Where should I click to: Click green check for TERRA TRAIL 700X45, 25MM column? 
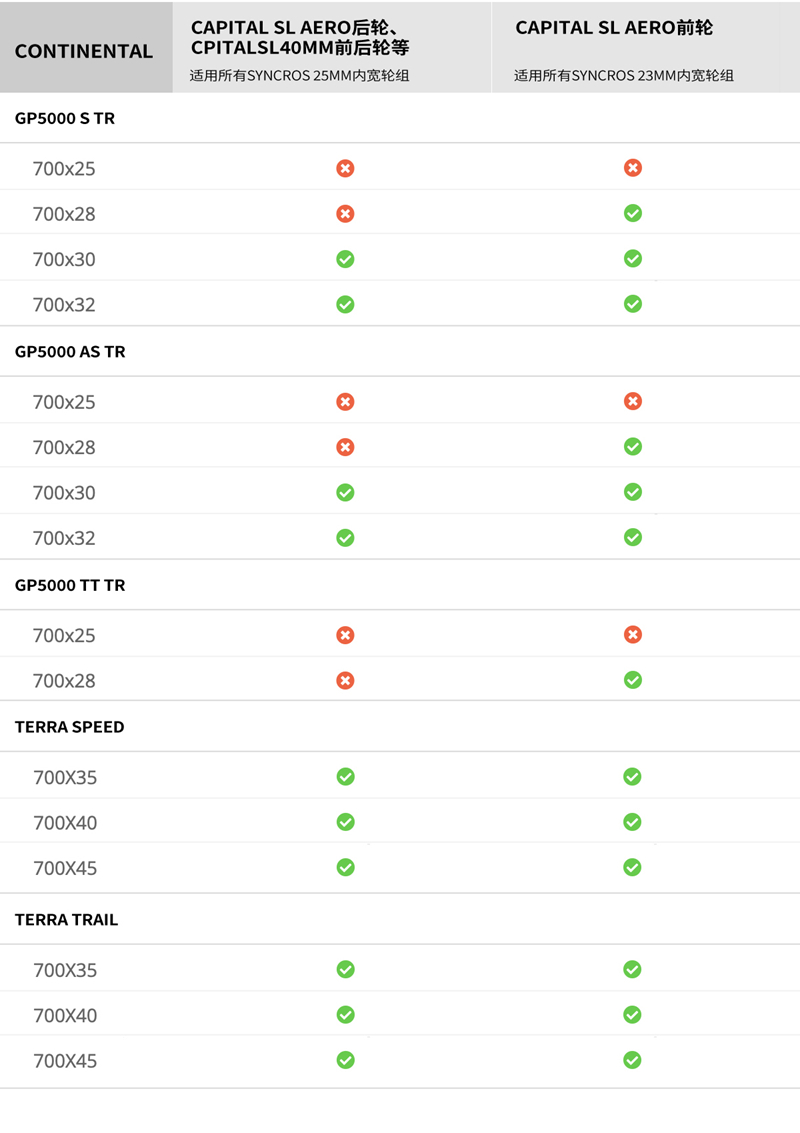pos(345,1060)
